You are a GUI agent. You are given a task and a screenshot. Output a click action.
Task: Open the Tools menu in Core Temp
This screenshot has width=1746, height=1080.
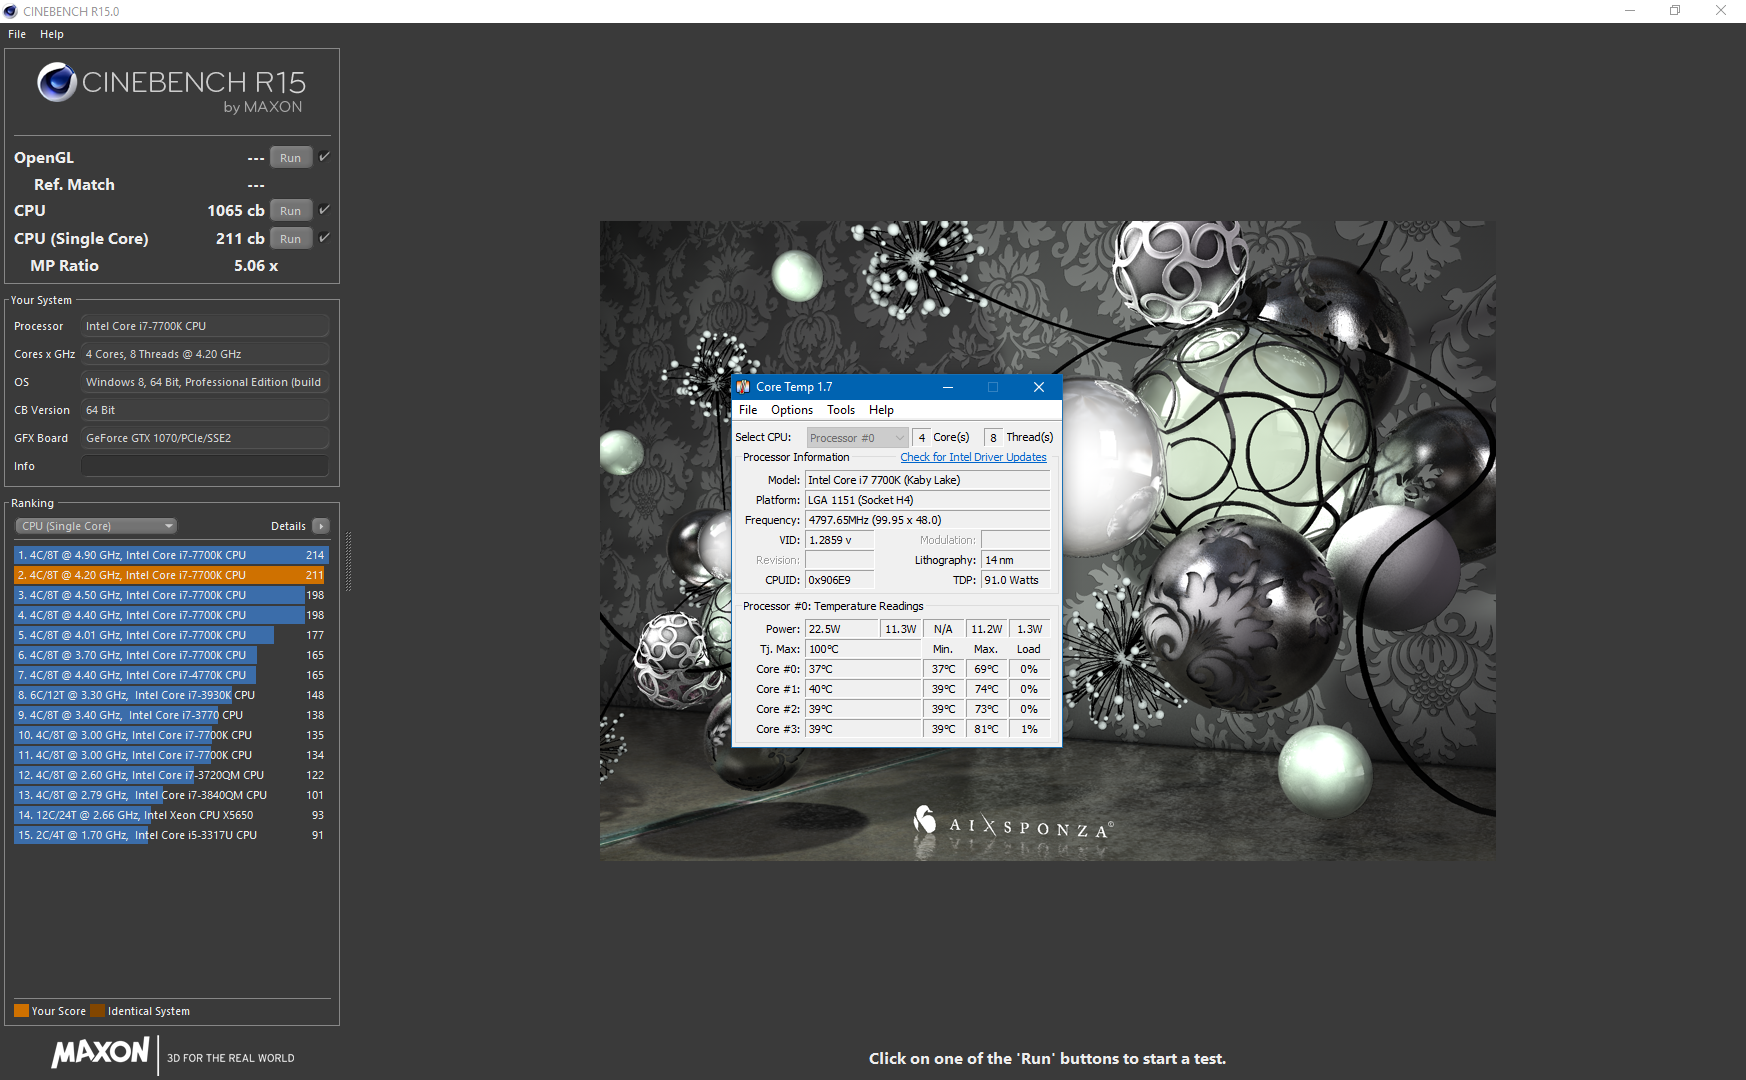coord(841,410)
